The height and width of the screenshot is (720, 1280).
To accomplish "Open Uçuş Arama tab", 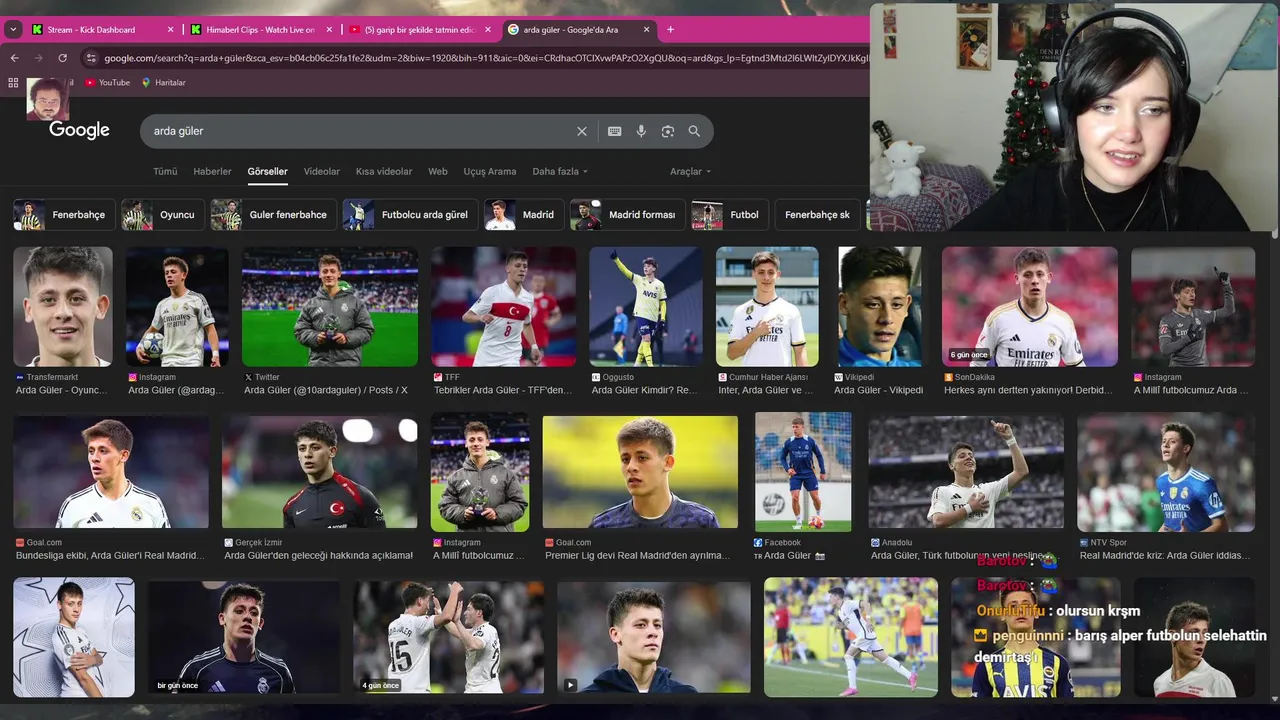I will (x=490, y=171).
